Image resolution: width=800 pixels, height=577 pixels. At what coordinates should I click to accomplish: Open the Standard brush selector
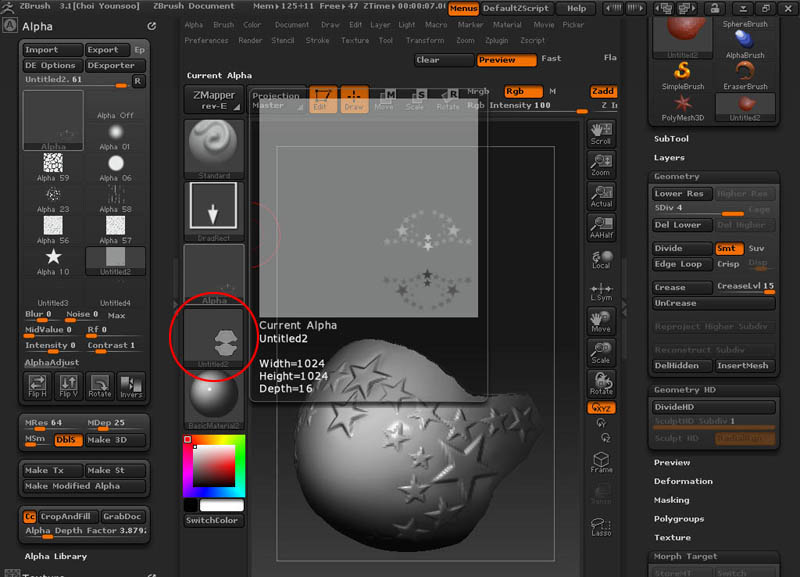(214, 149)
